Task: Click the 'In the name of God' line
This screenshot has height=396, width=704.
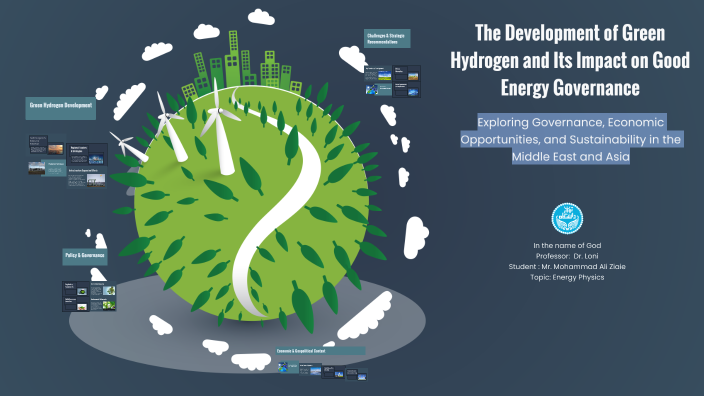Action: click(567, 246)
